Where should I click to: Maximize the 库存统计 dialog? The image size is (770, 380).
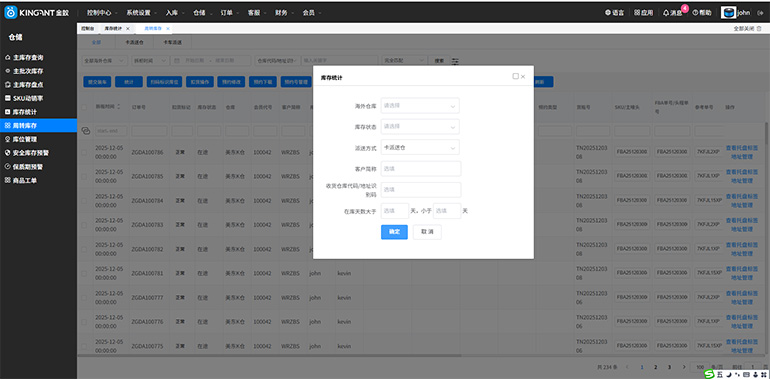coord(515,76)
